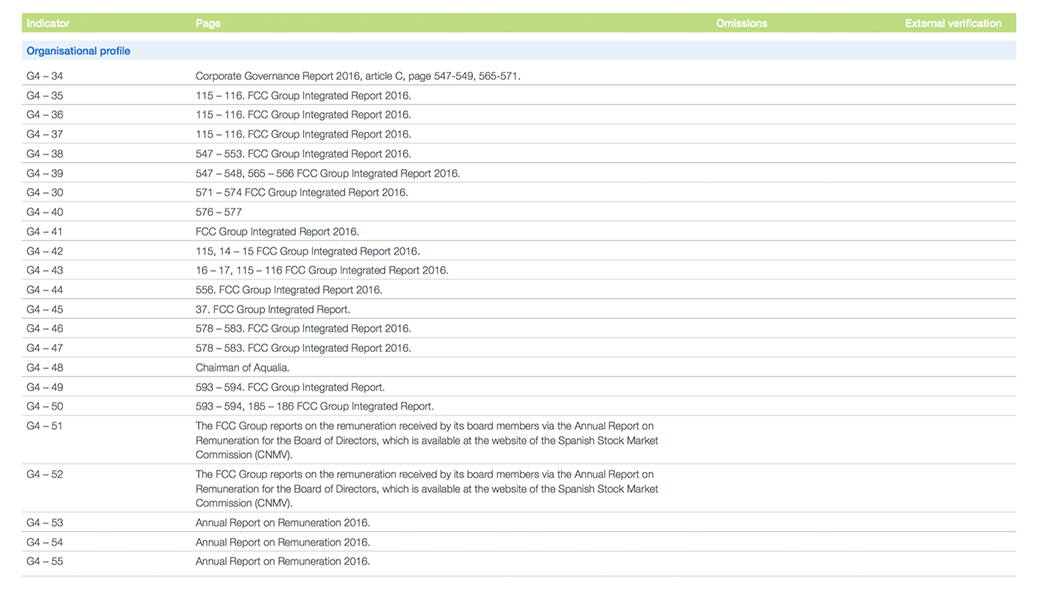Viewport: 1040px width, 603px height.
Task: Select indicator cell G4 – 38
Action: [x=44, y=154]
